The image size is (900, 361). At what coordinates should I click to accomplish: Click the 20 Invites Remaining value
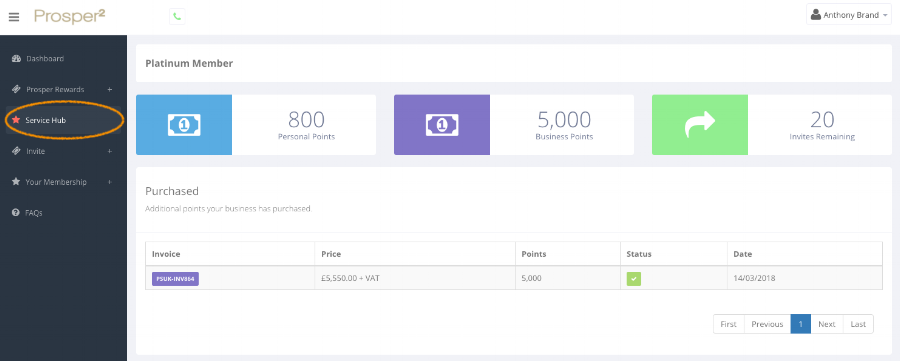click(x=822, y=119)
